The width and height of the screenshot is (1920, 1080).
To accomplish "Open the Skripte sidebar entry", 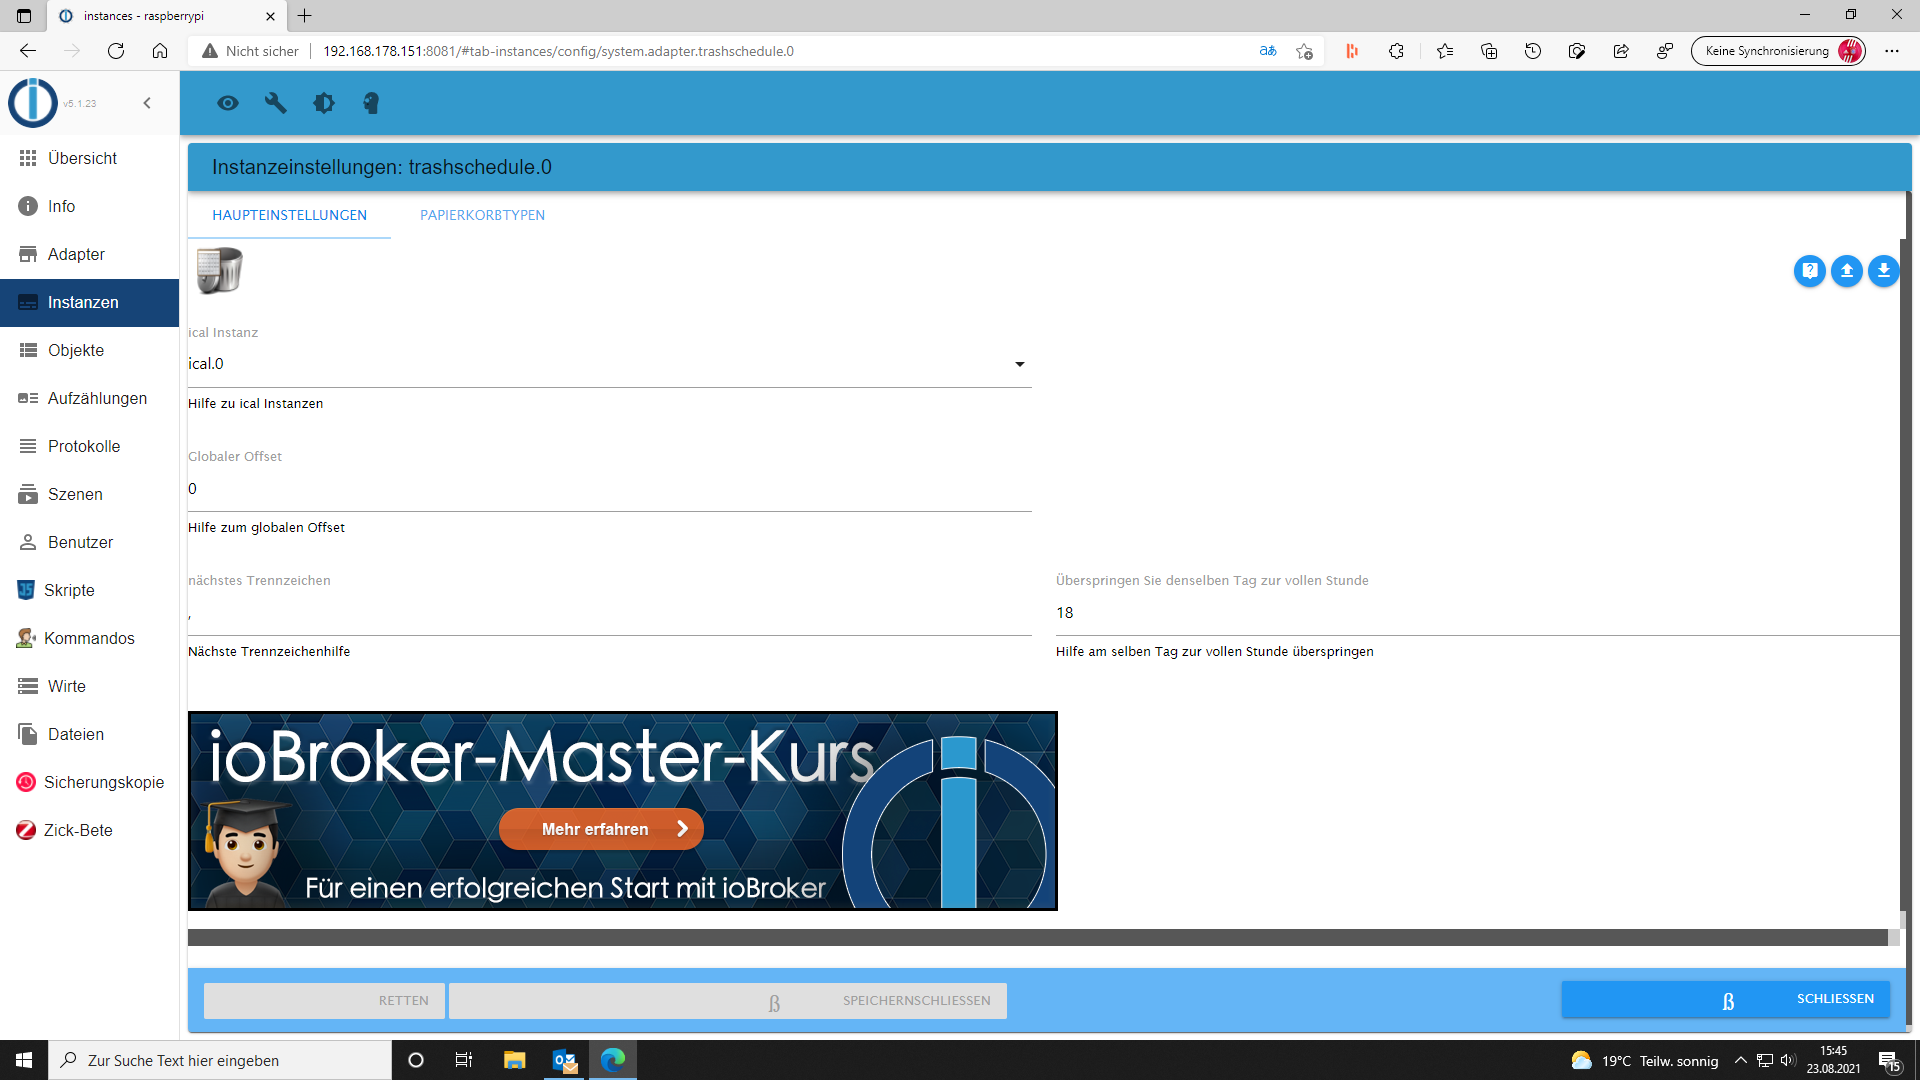I will (69, 590).
